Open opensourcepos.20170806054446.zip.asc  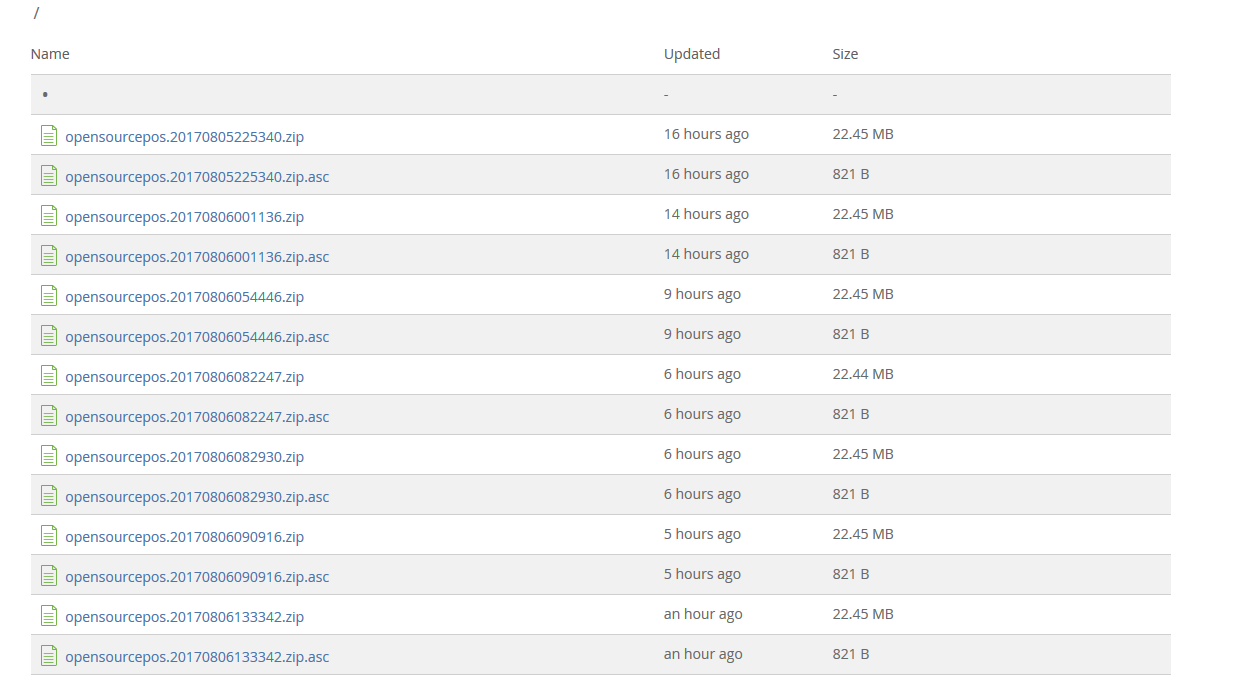click(x=197, y=336)
